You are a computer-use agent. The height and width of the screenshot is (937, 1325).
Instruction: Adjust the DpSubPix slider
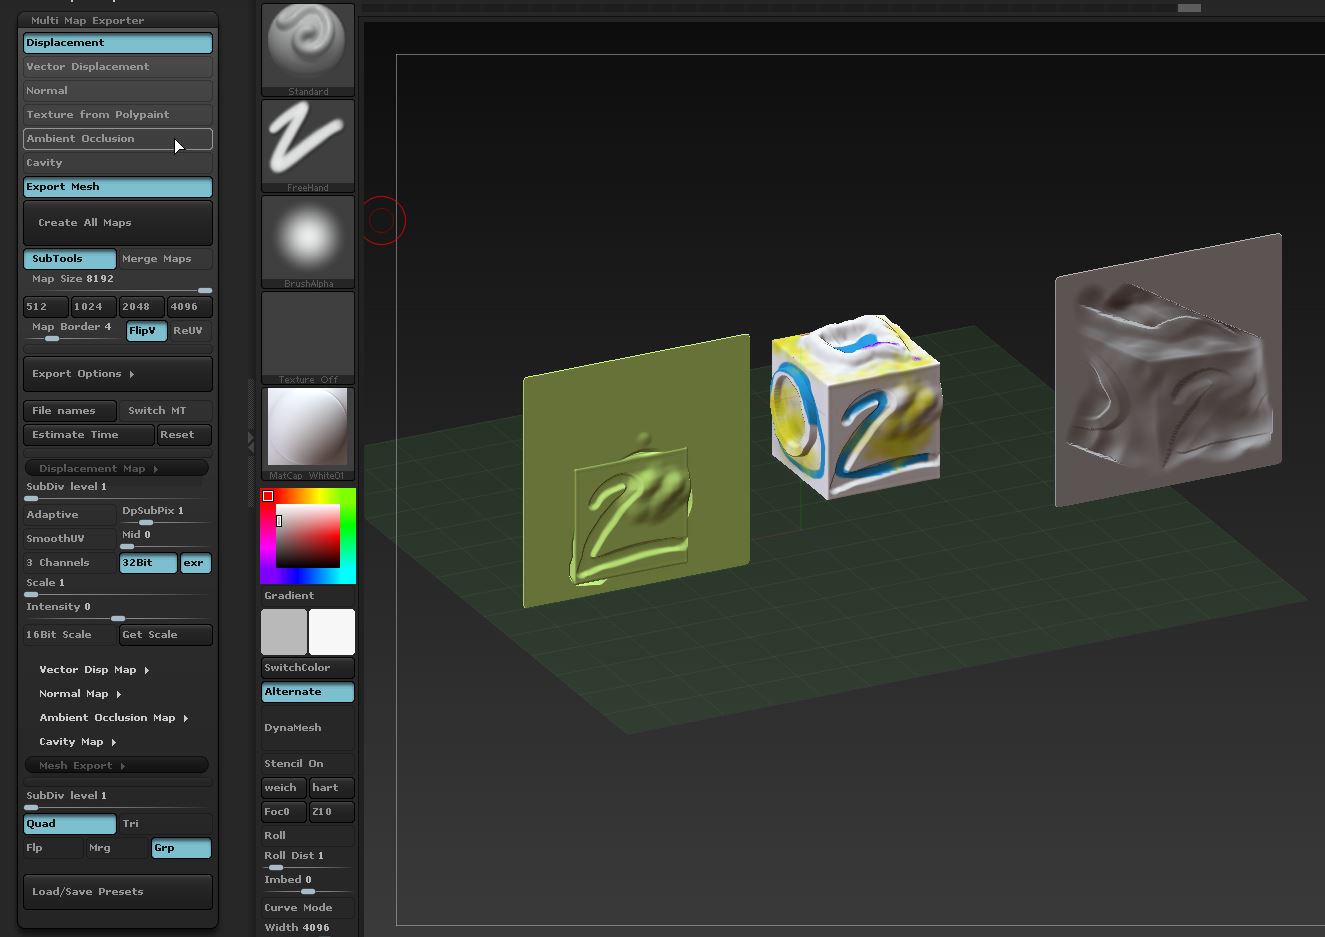(x=166, y=515)
